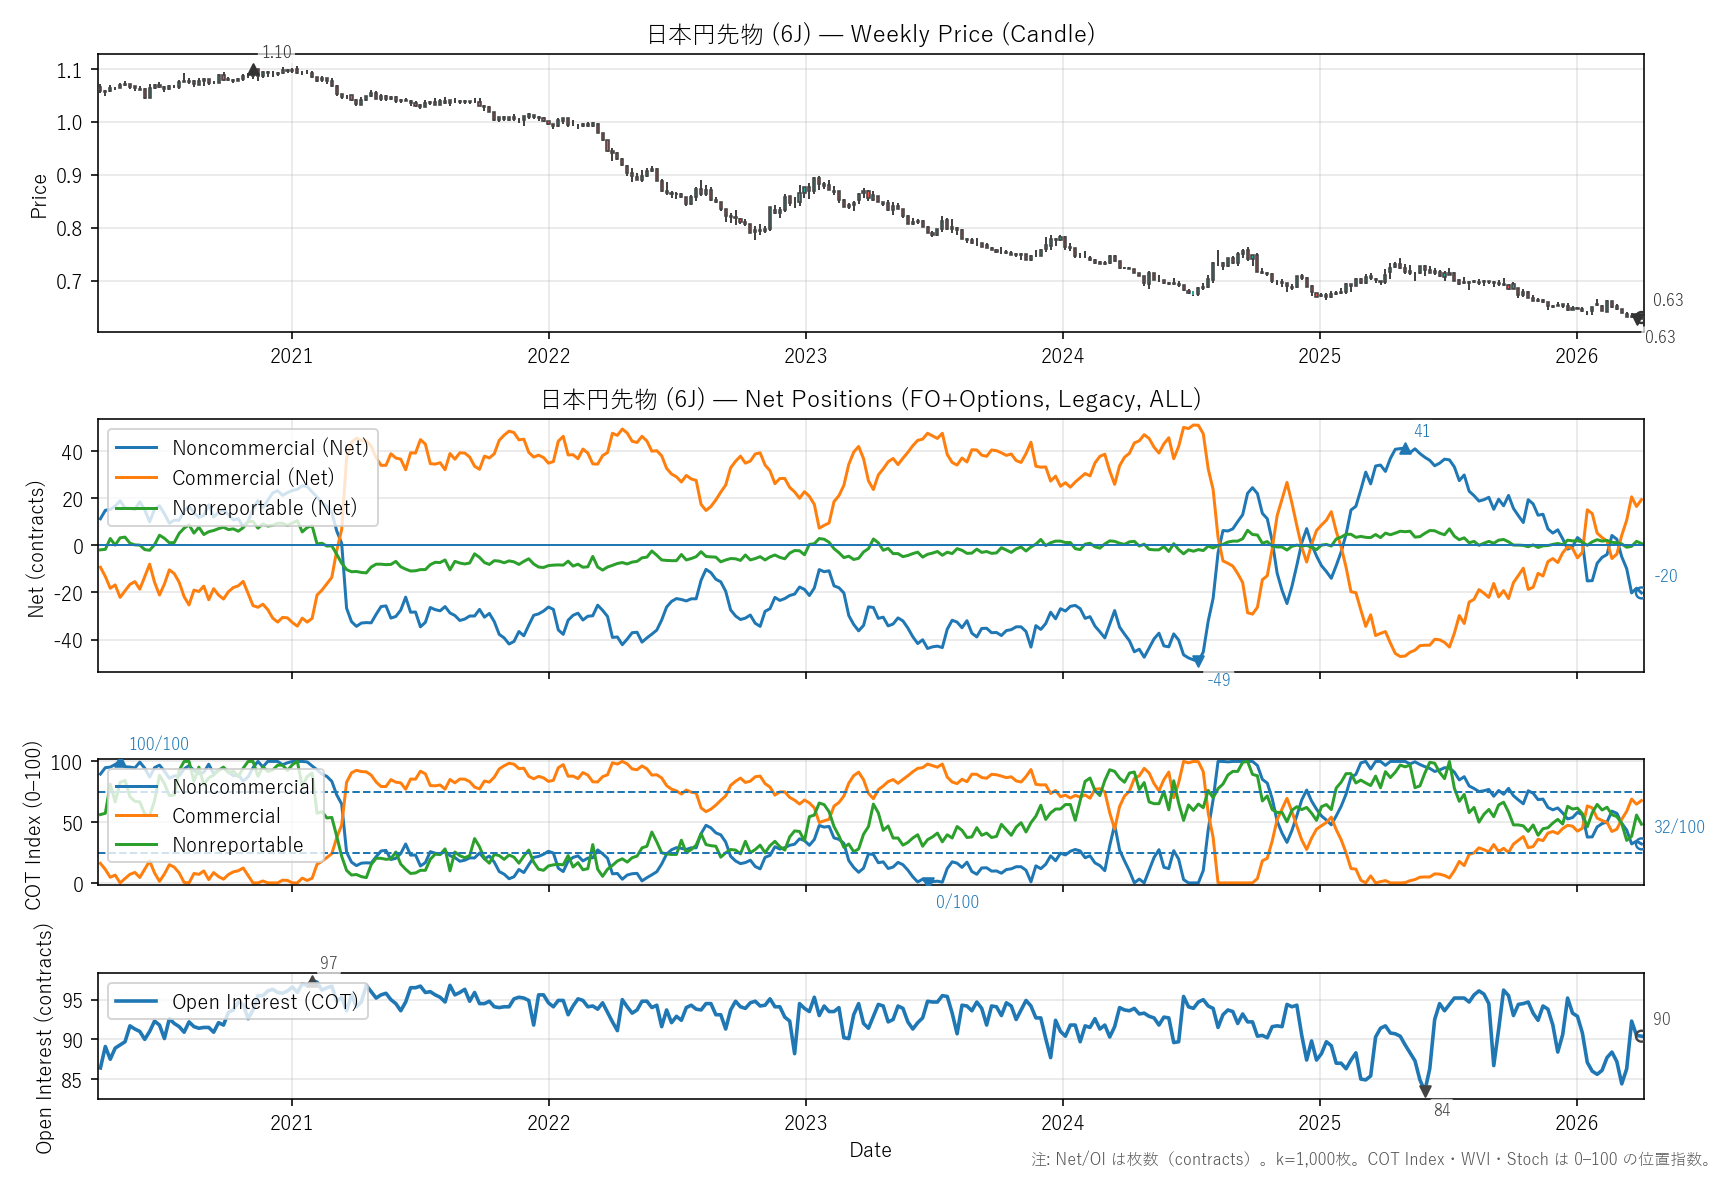Click the latest Open Interest end-point circle at 90
The width and height of the screenshot is (1728, 1180).
[x=1641, y=1036]
